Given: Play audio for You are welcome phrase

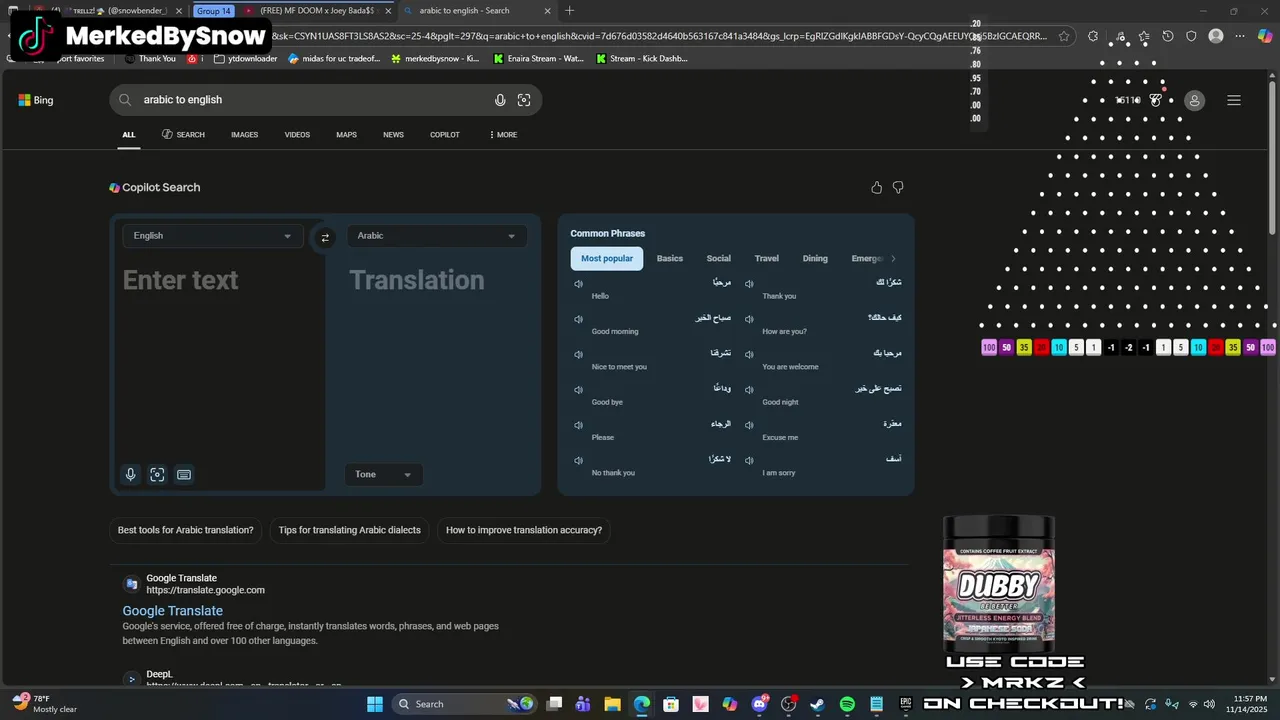Looking at the screenshot, I should tap(749, 354).
